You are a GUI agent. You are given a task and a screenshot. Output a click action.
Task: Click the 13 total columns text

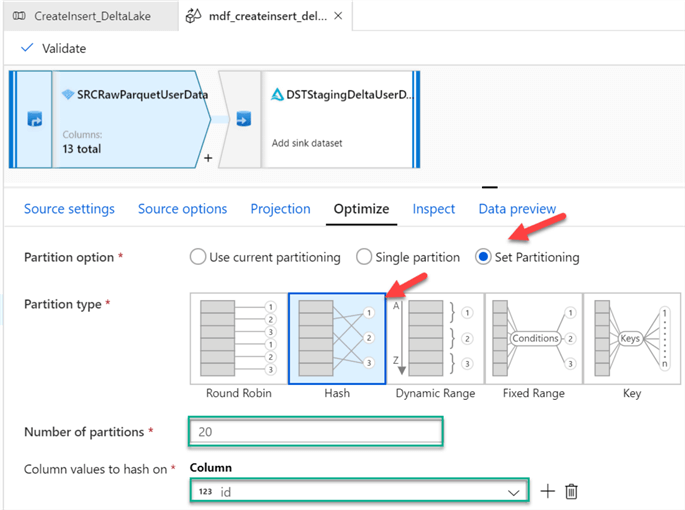(82, 149)
